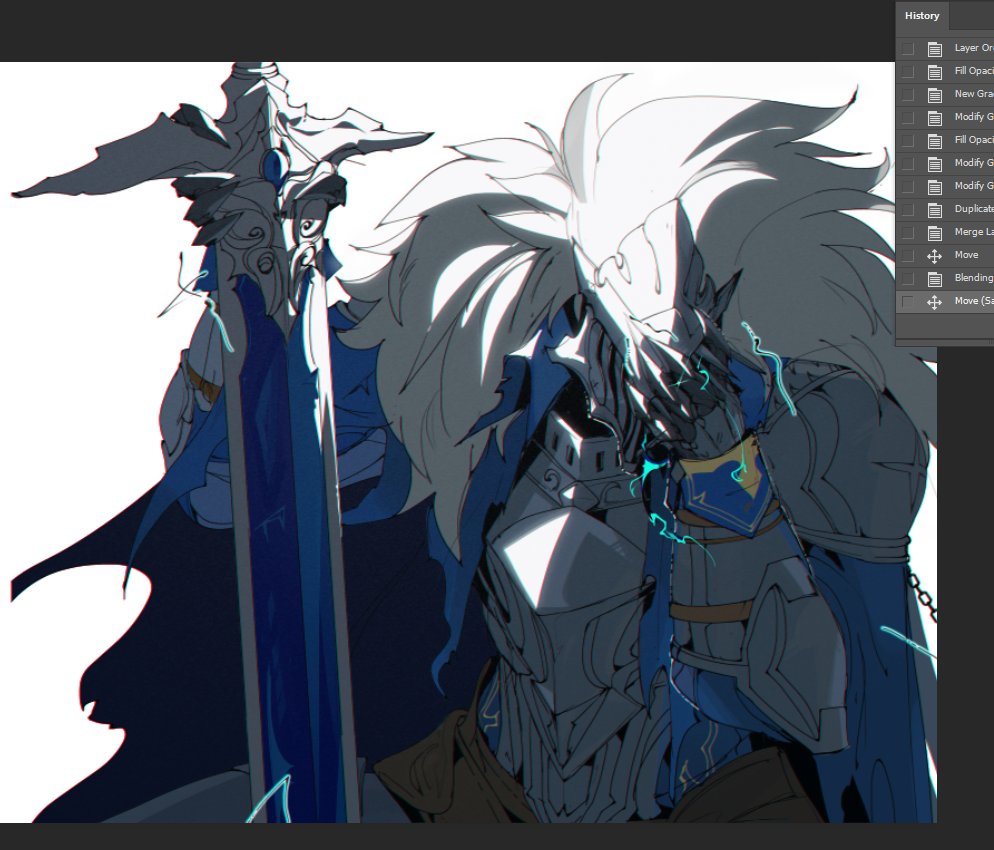The image size is (994, 850).
Task: Click the document icon of the Layer Order state
Action: (934, 48)
